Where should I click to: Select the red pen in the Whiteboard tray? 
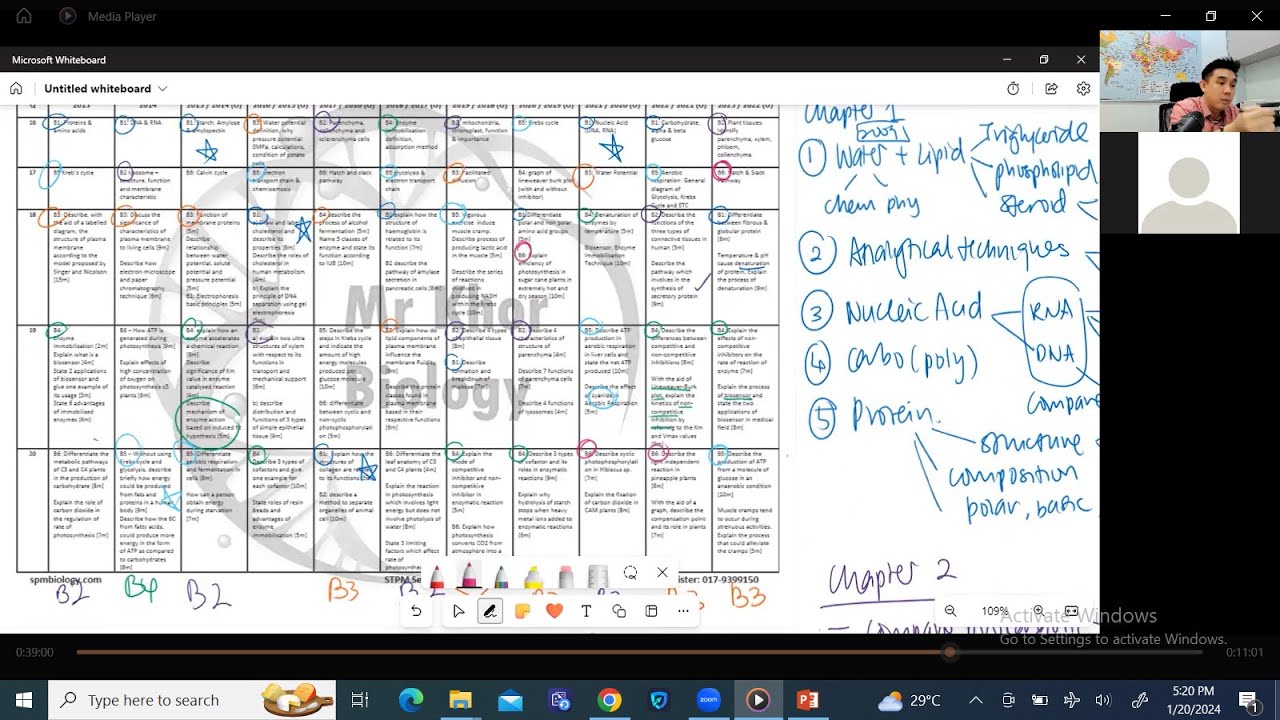tap(437, 576)
